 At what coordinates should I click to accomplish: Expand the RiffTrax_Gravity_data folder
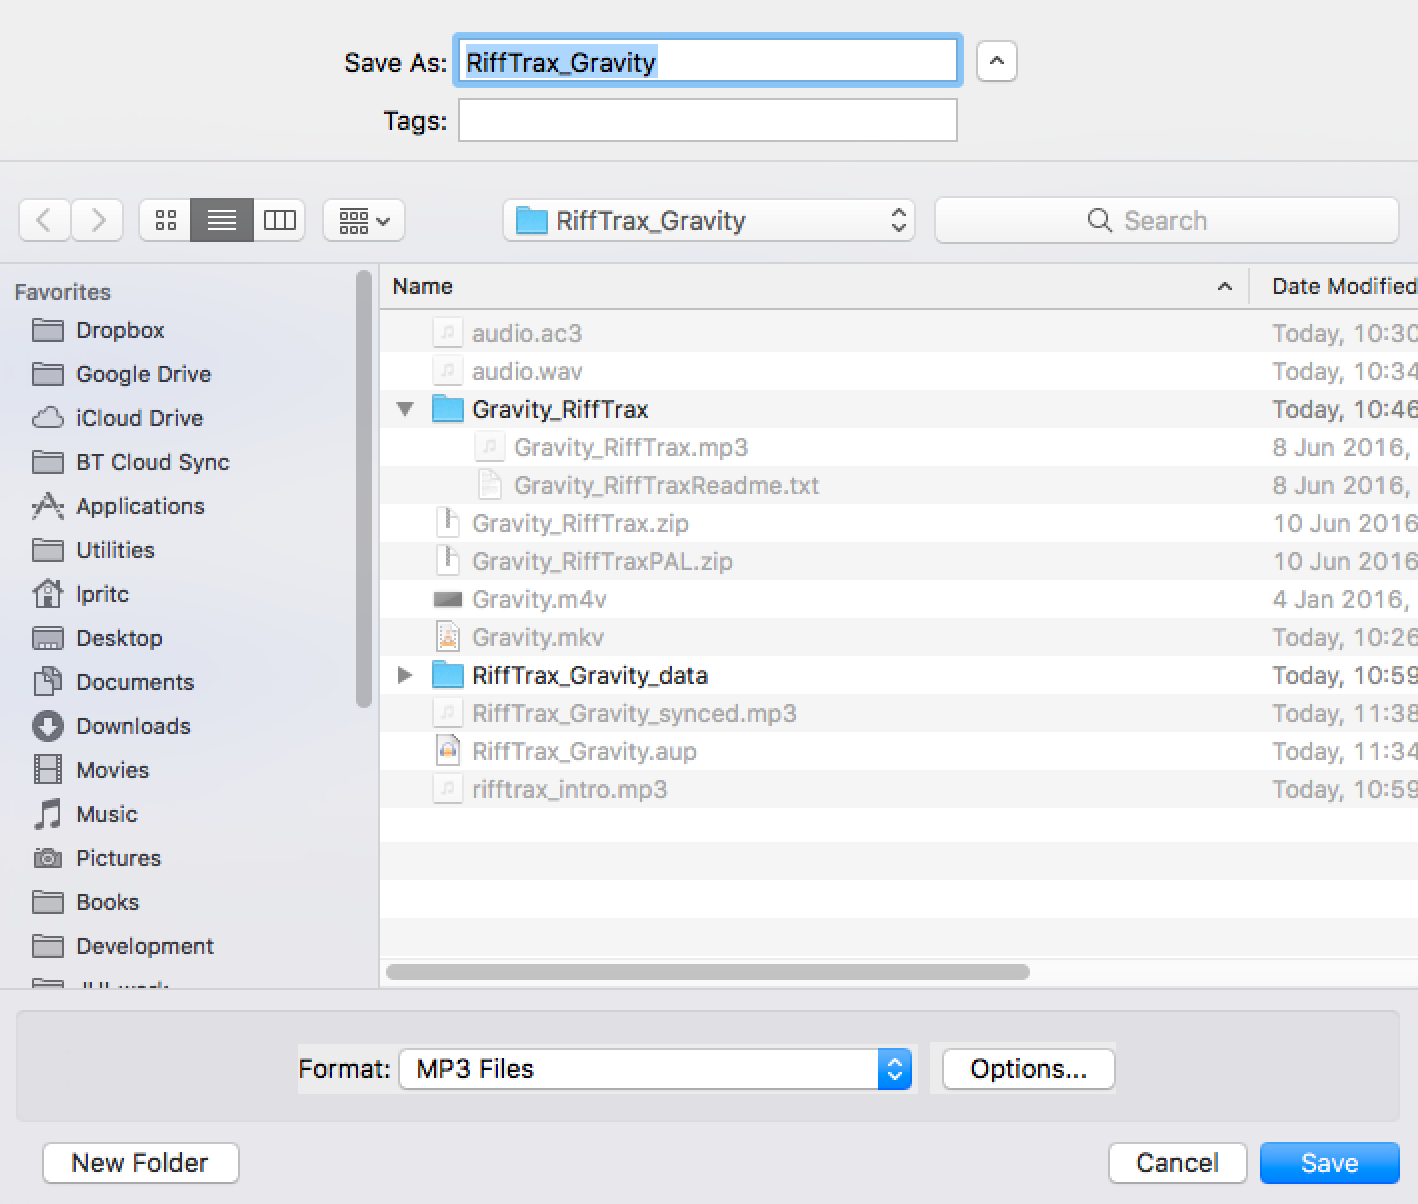(405, 675)
